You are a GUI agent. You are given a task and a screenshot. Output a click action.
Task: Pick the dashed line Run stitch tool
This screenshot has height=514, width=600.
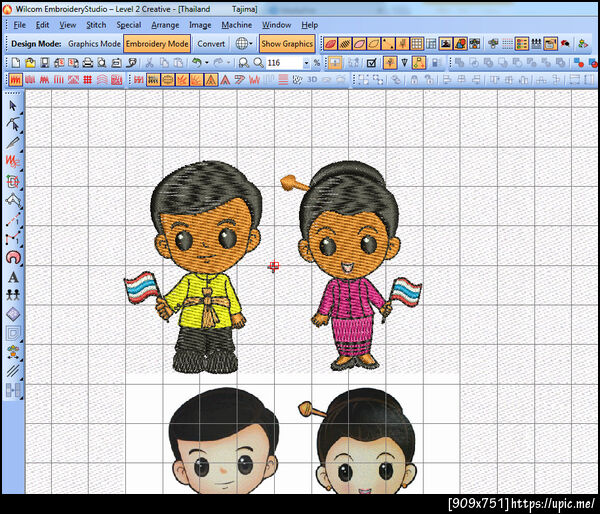click(x=13, y=220)
